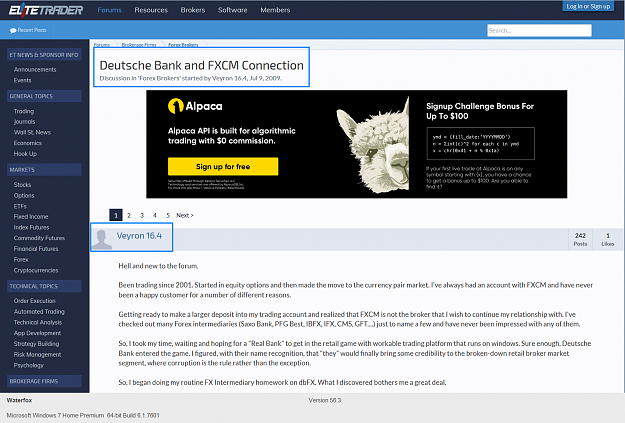The width and height of the screenshot is (625, 423).
Task: Open the Brokers menu
Action: click(x=193, y=10)
